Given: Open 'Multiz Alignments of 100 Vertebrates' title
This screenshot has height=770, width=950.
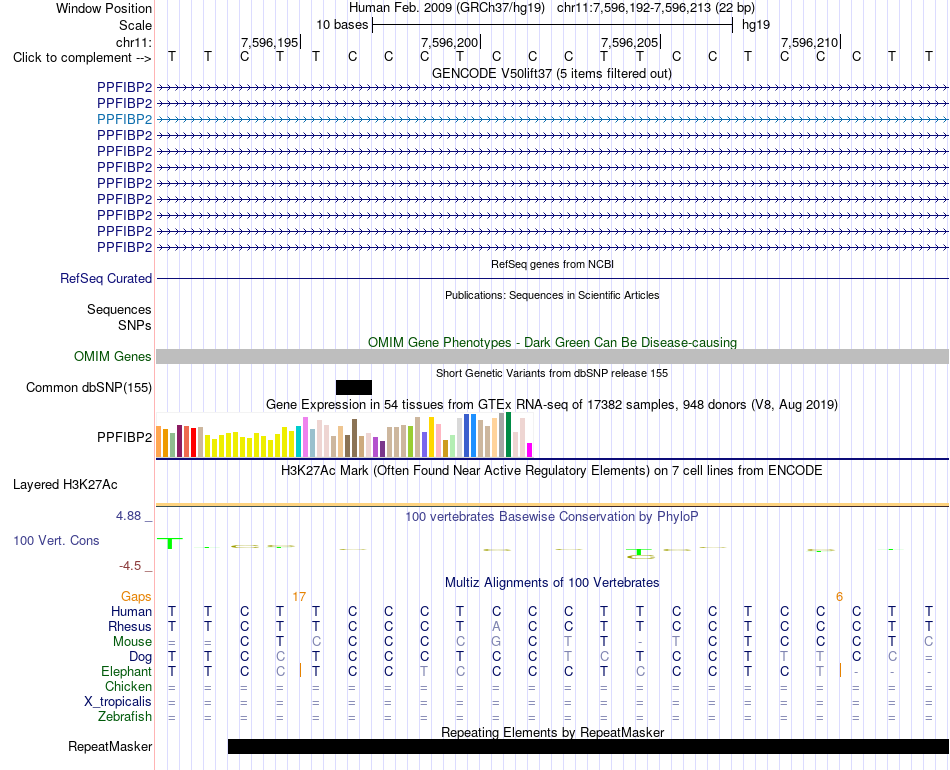Looking at the screenshot, I should click(552, 583).
